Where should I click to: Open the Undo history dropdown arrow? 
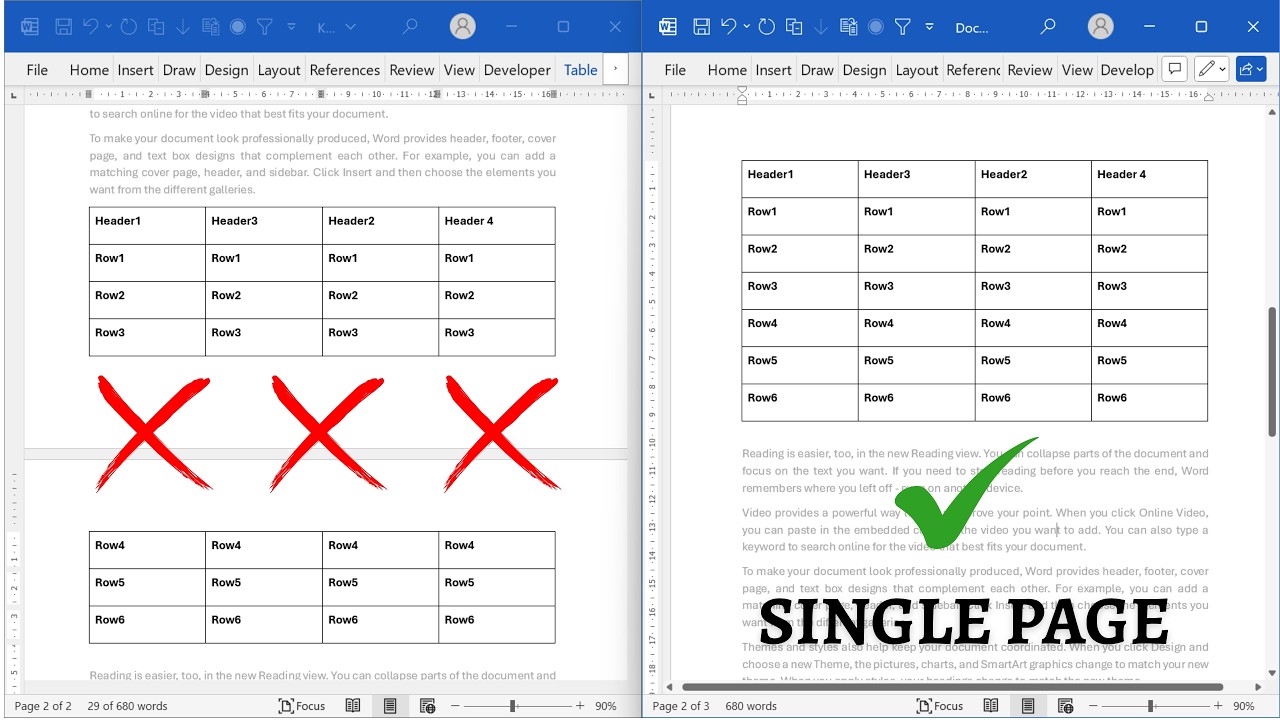point(109,27)
